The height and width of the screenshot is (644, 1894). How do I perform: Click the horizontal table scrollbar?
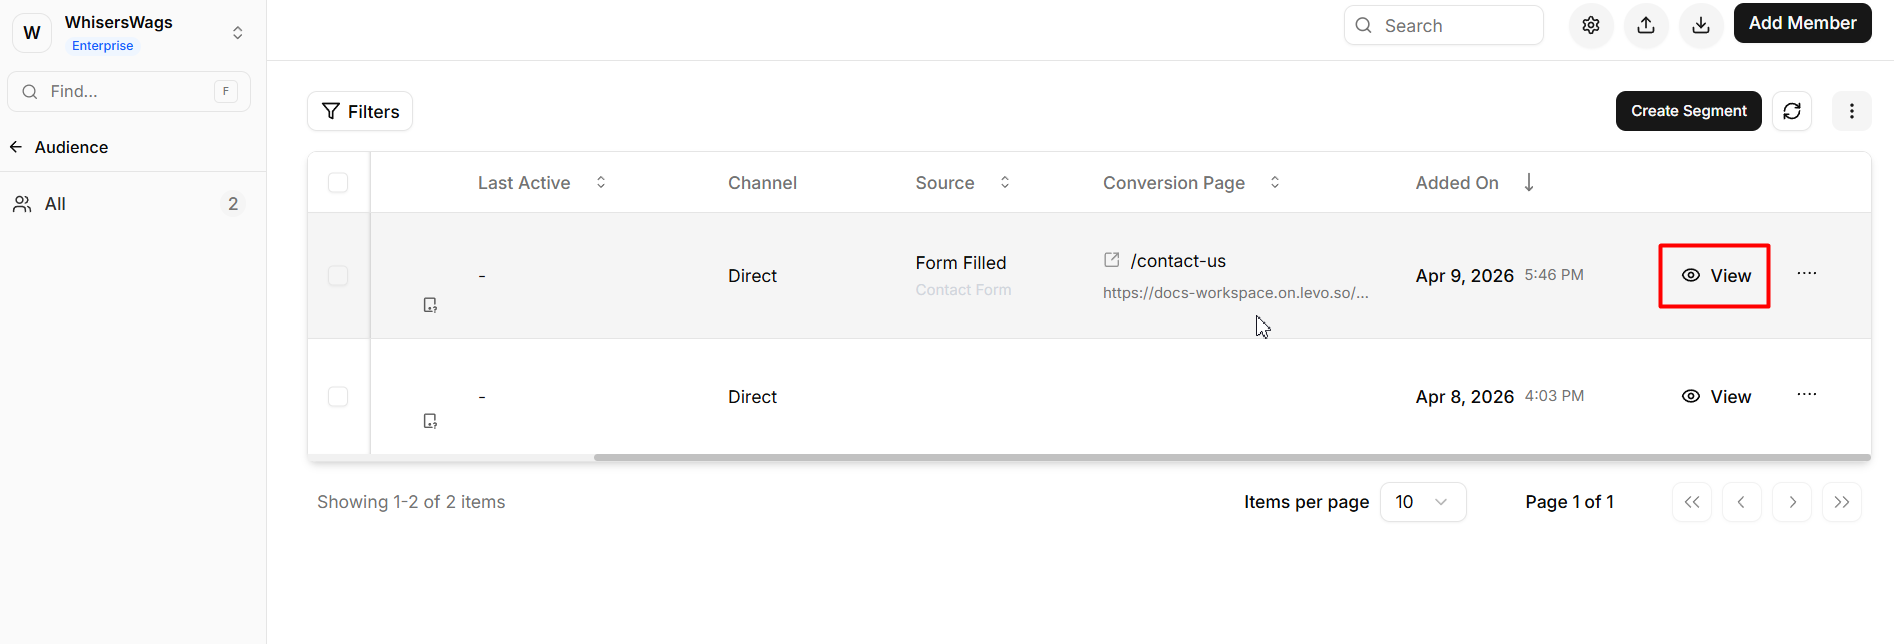[x=1231, y=458]
